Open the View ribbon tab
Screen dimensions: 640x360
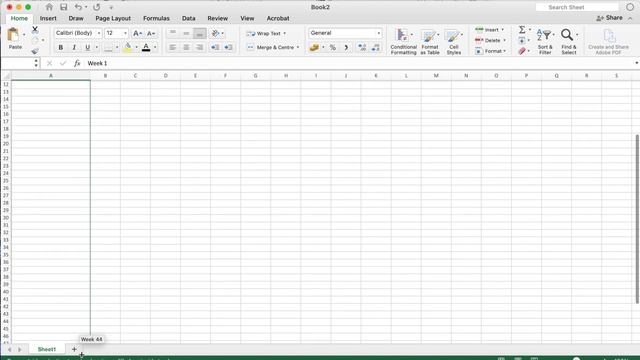(x=247, y=18)
